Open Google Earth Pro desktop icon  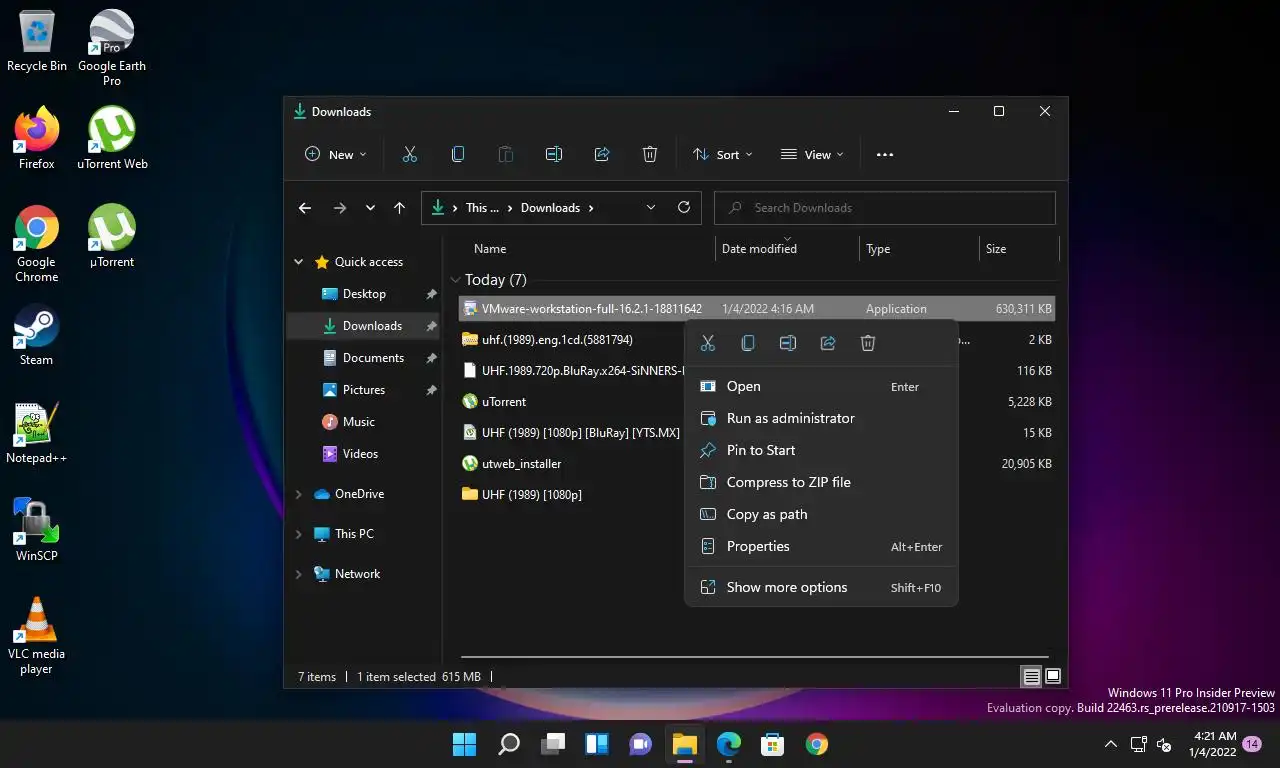pos(112,48)
